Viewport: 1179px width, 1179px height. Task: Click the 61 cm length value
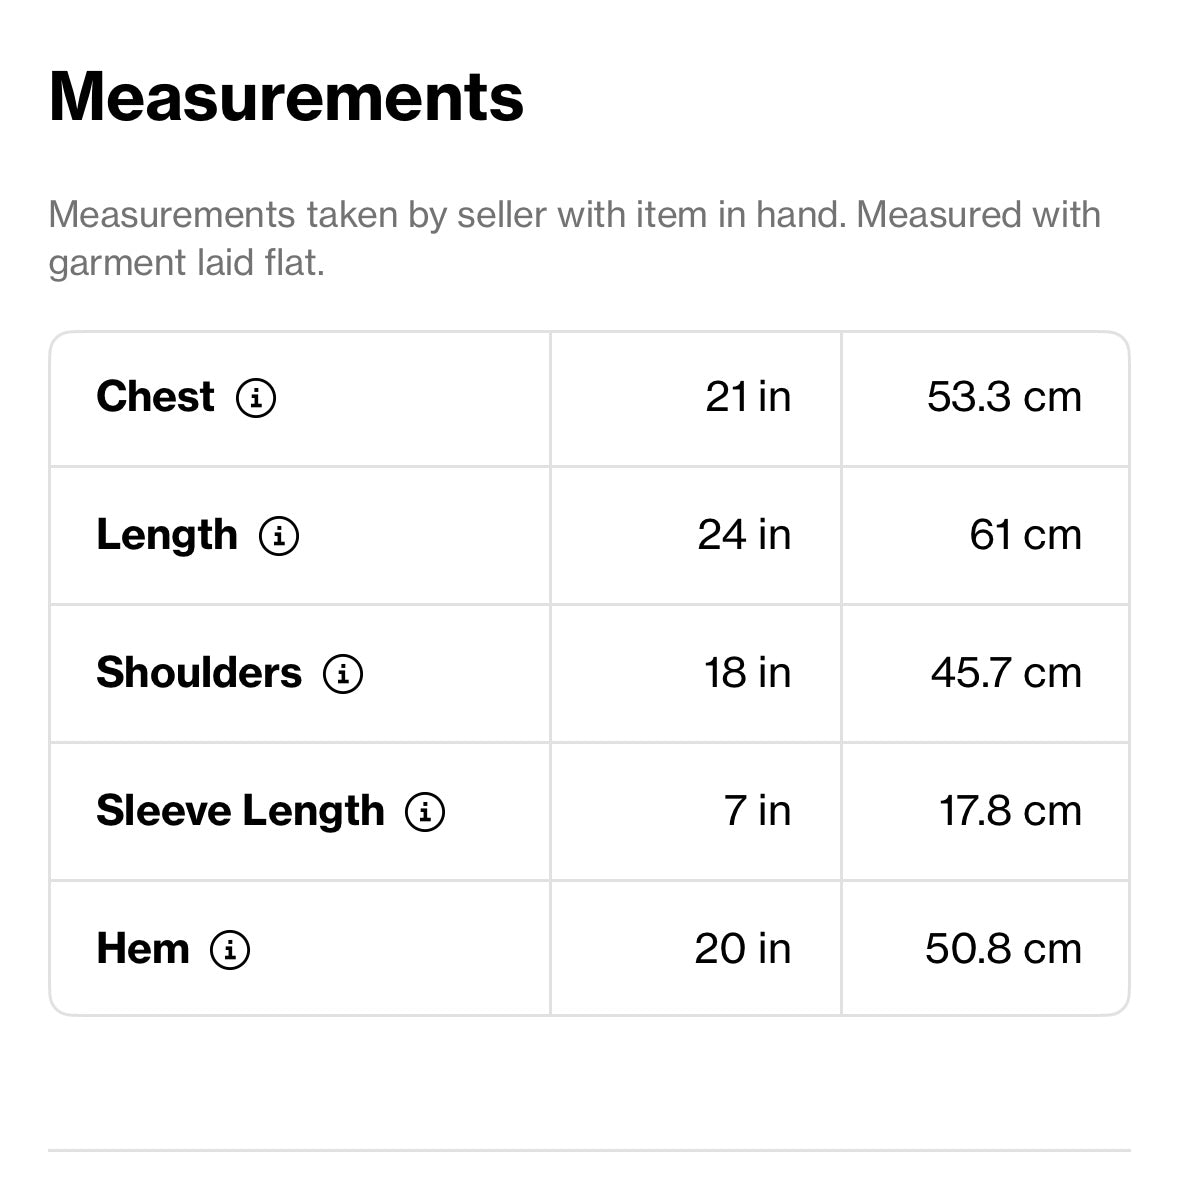[x=1025, y=535]
